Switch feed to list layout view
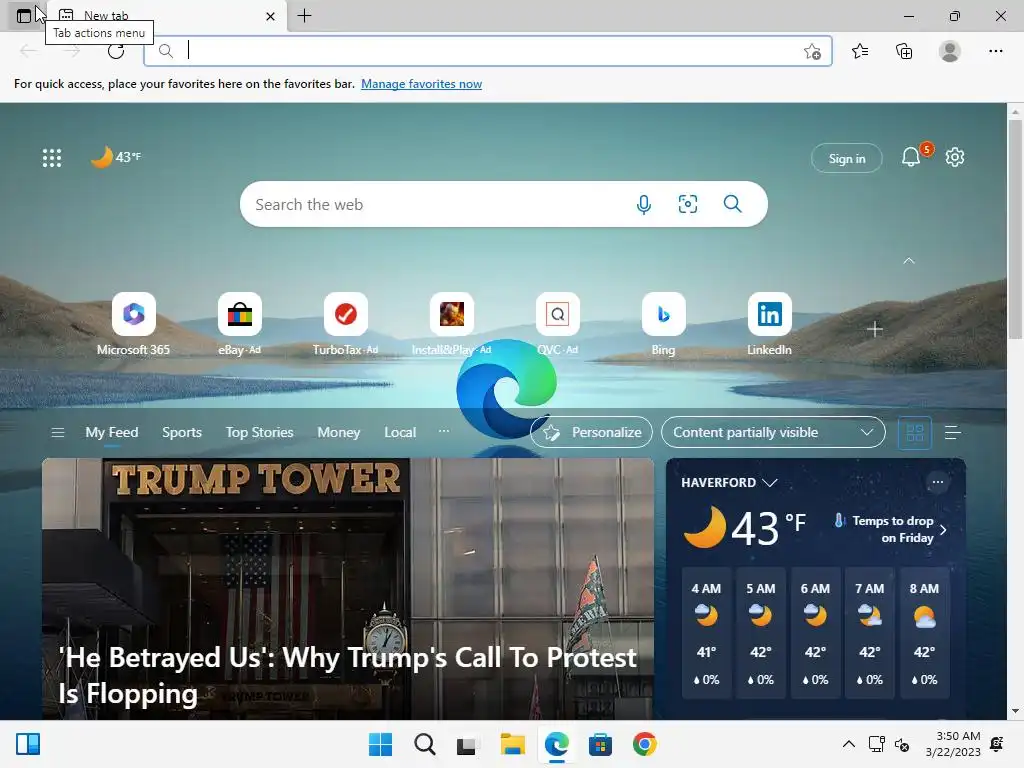 (952, 432)
